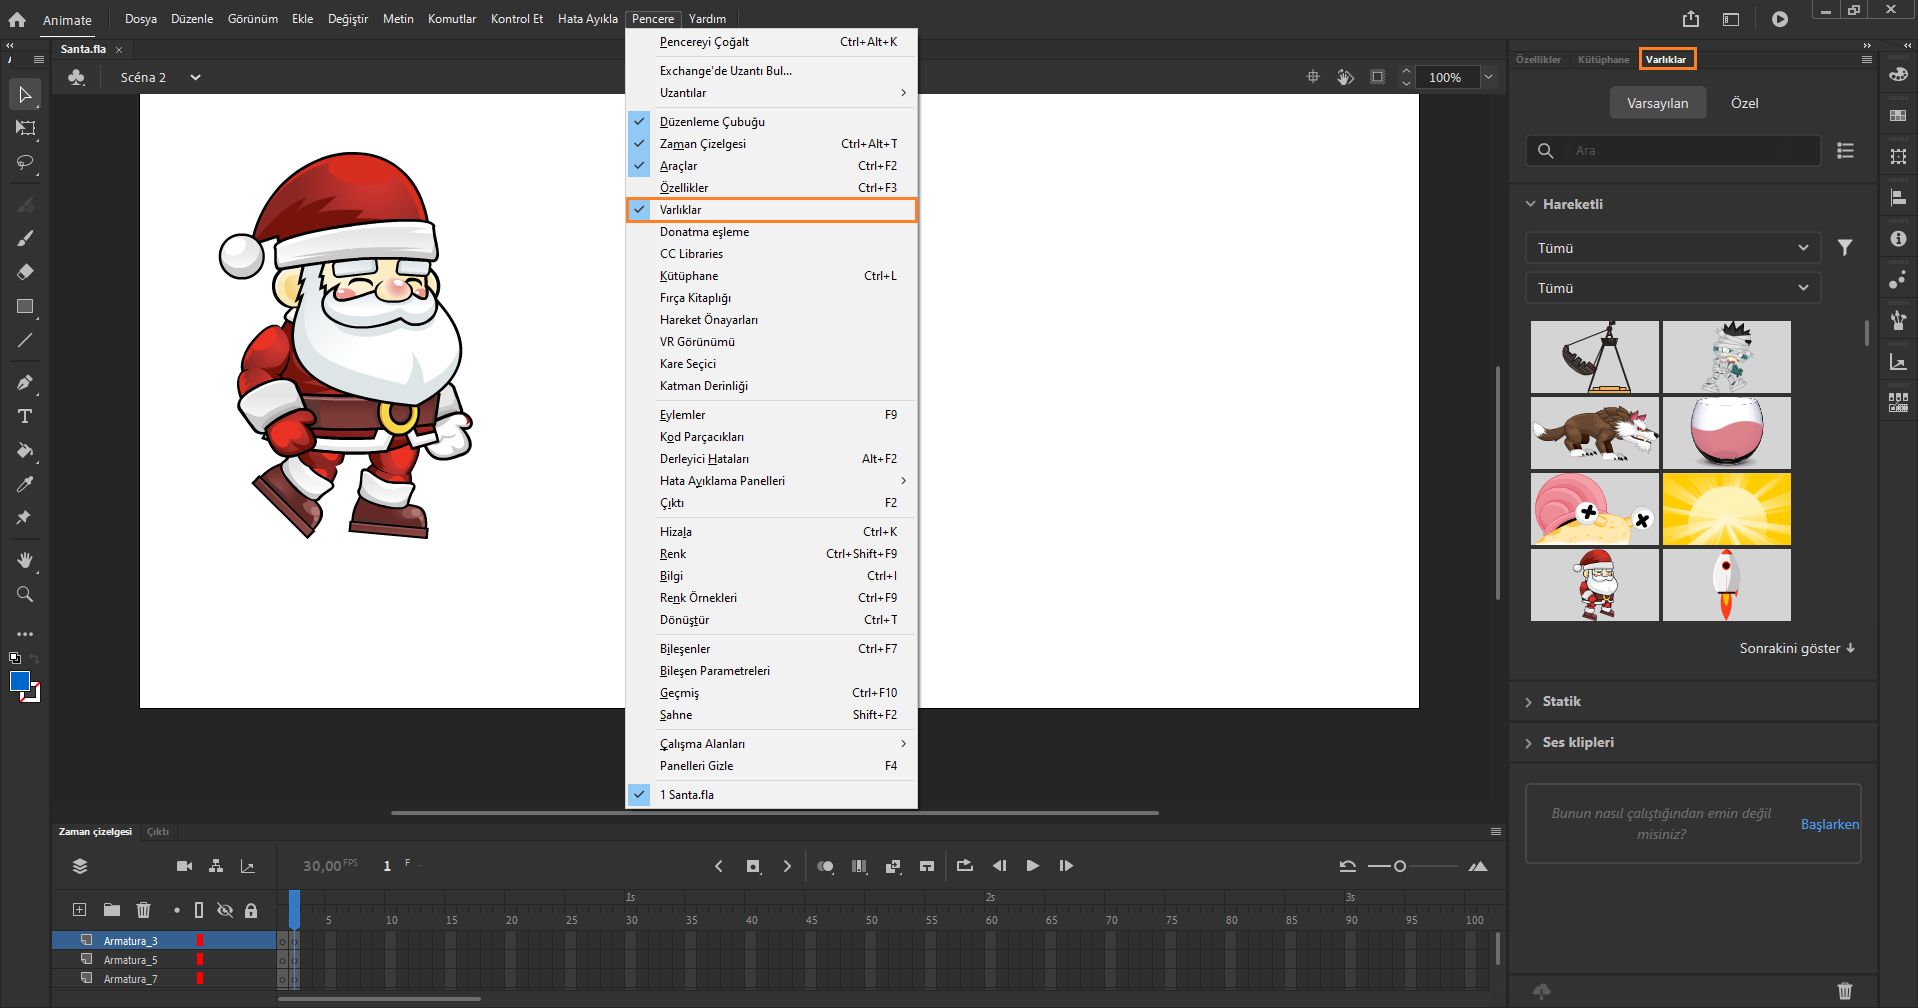Click Sonrakini göster to load more

point(1797,648)
